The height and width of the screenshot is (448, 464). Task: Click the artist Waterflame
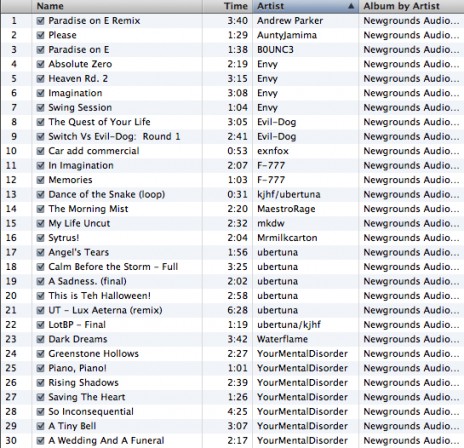click(282, 339)
